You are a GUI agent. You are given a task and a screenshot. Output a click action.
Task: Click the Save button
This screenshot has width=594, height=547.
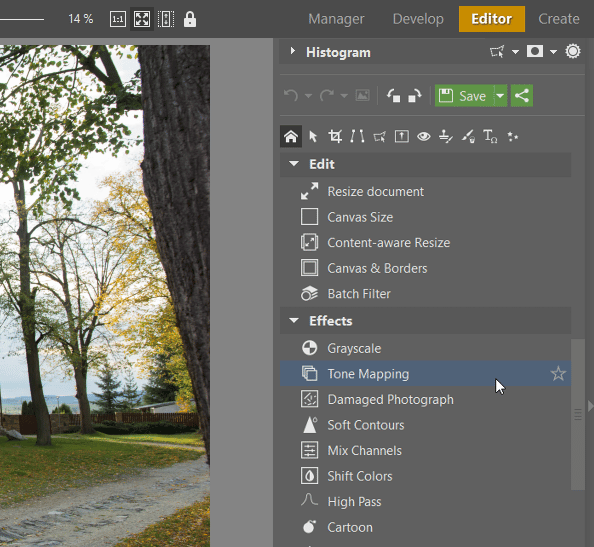tap(464, 95)
